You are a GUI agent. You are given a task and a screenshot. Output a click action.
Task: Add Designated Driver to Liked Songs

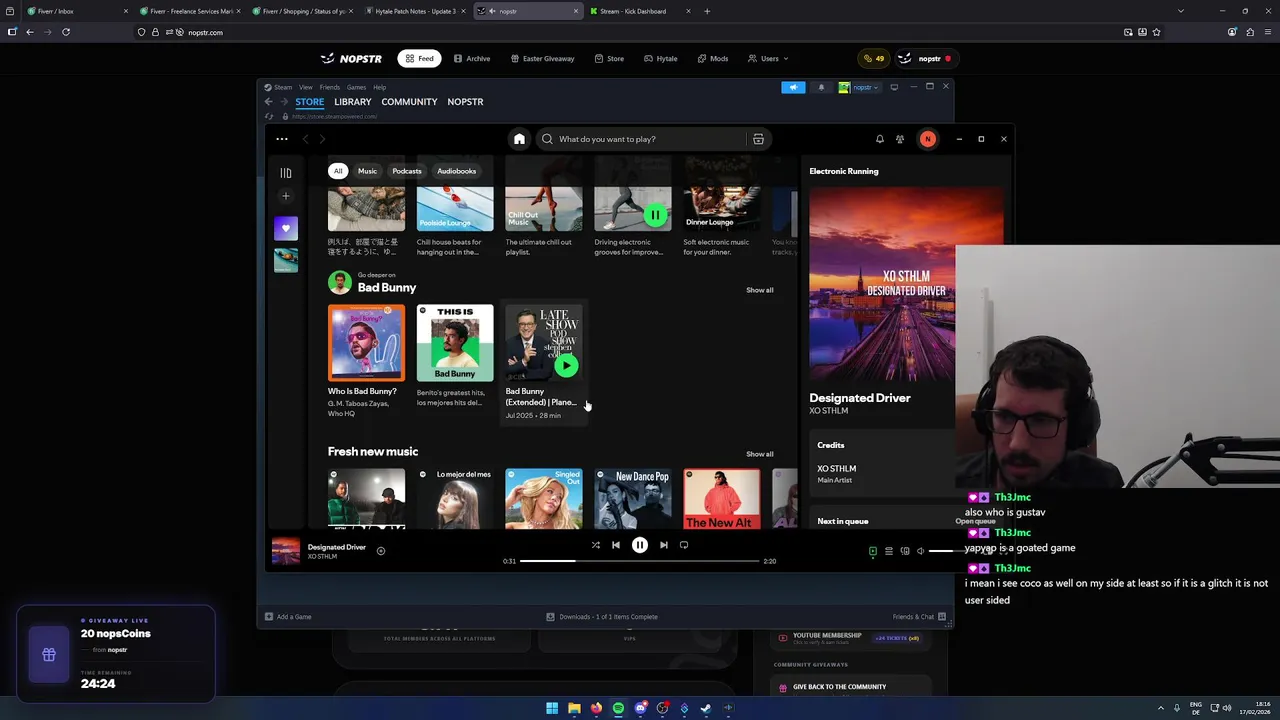(381, 551)
